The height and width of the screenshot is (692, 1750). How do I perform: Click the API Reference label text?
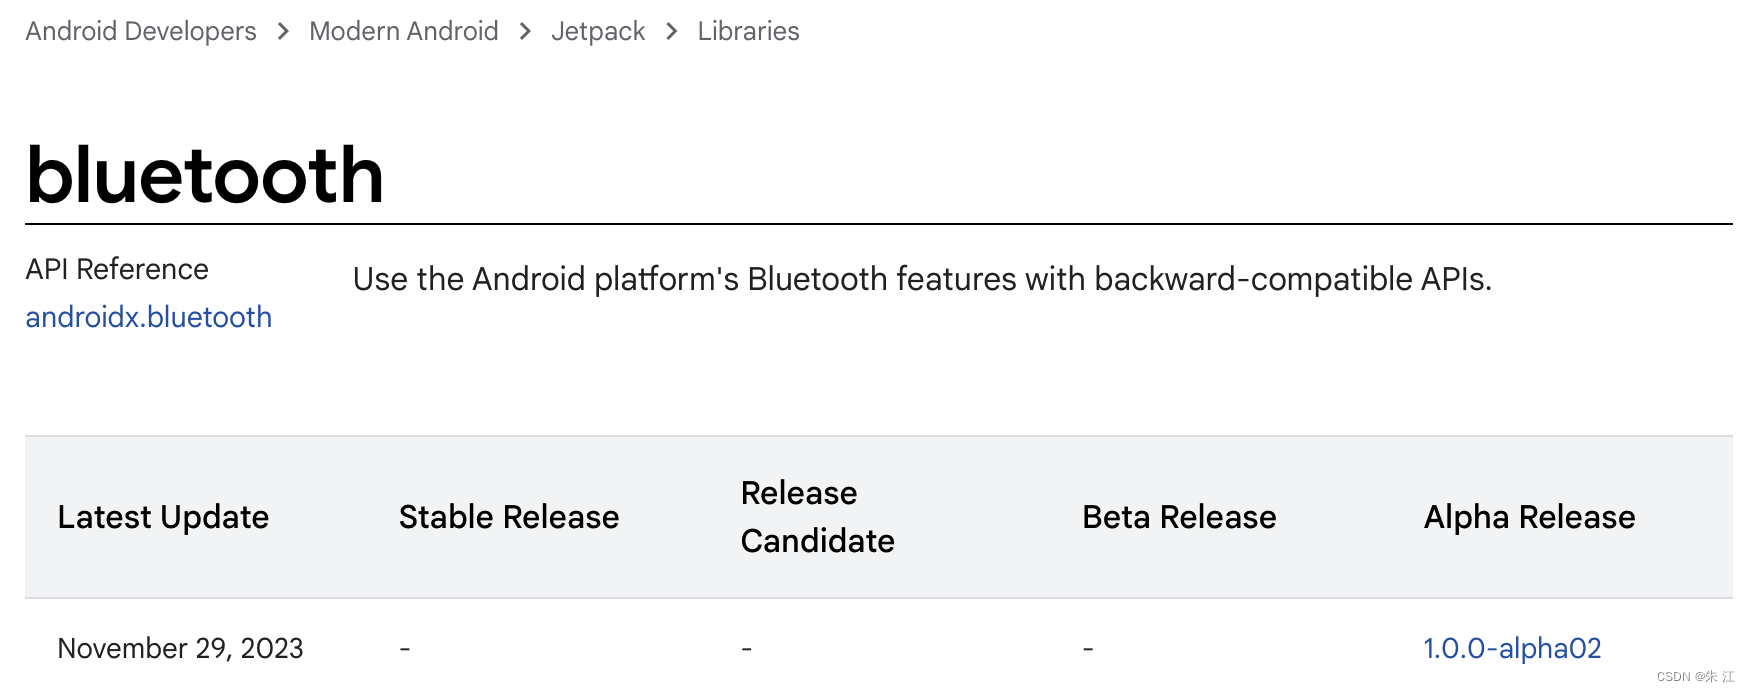click(117, 268)
